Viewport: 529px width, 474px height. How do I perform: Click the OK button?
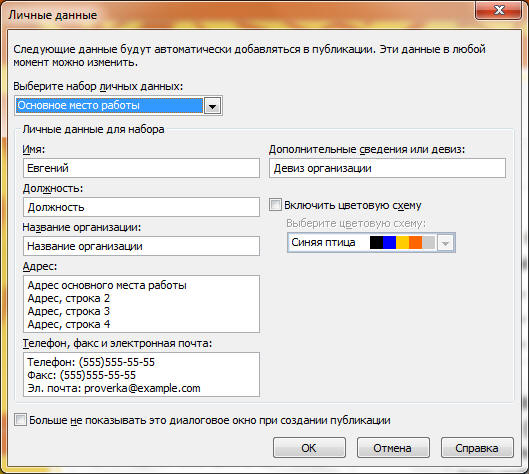(309, 448)
